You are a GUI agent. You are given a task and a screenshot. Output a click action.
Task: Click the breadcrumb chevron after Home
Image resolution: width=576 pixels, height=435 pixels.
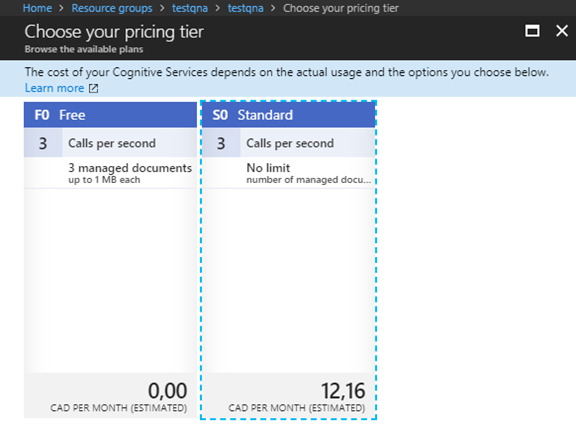pyautogui.click(x=61, y=8)
